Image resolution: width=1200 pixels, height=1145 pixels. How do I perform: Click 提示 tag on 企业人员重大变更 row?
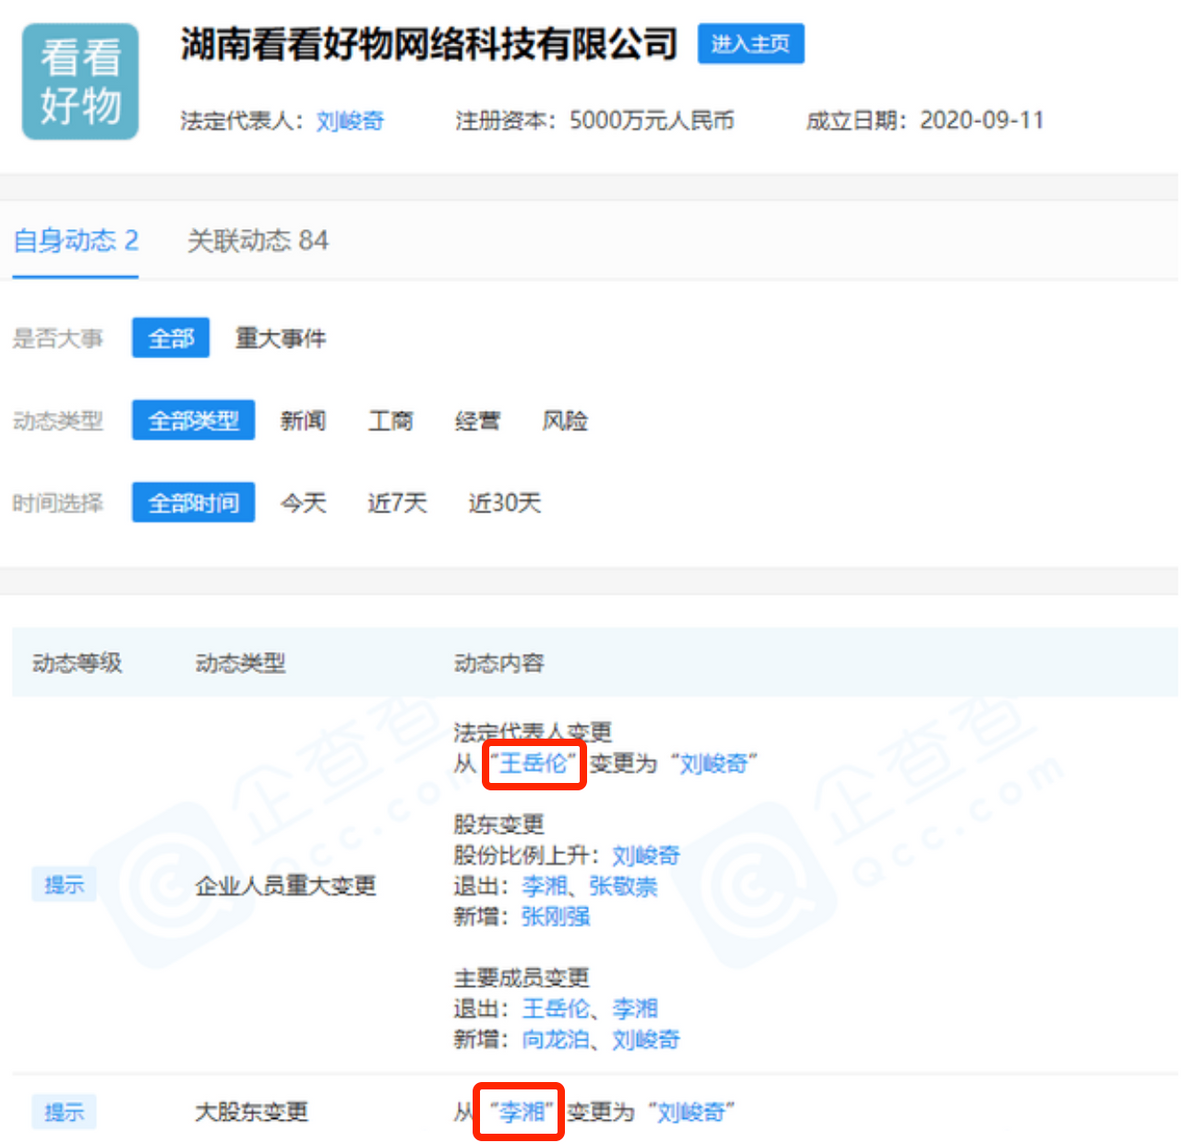(64, 885)
